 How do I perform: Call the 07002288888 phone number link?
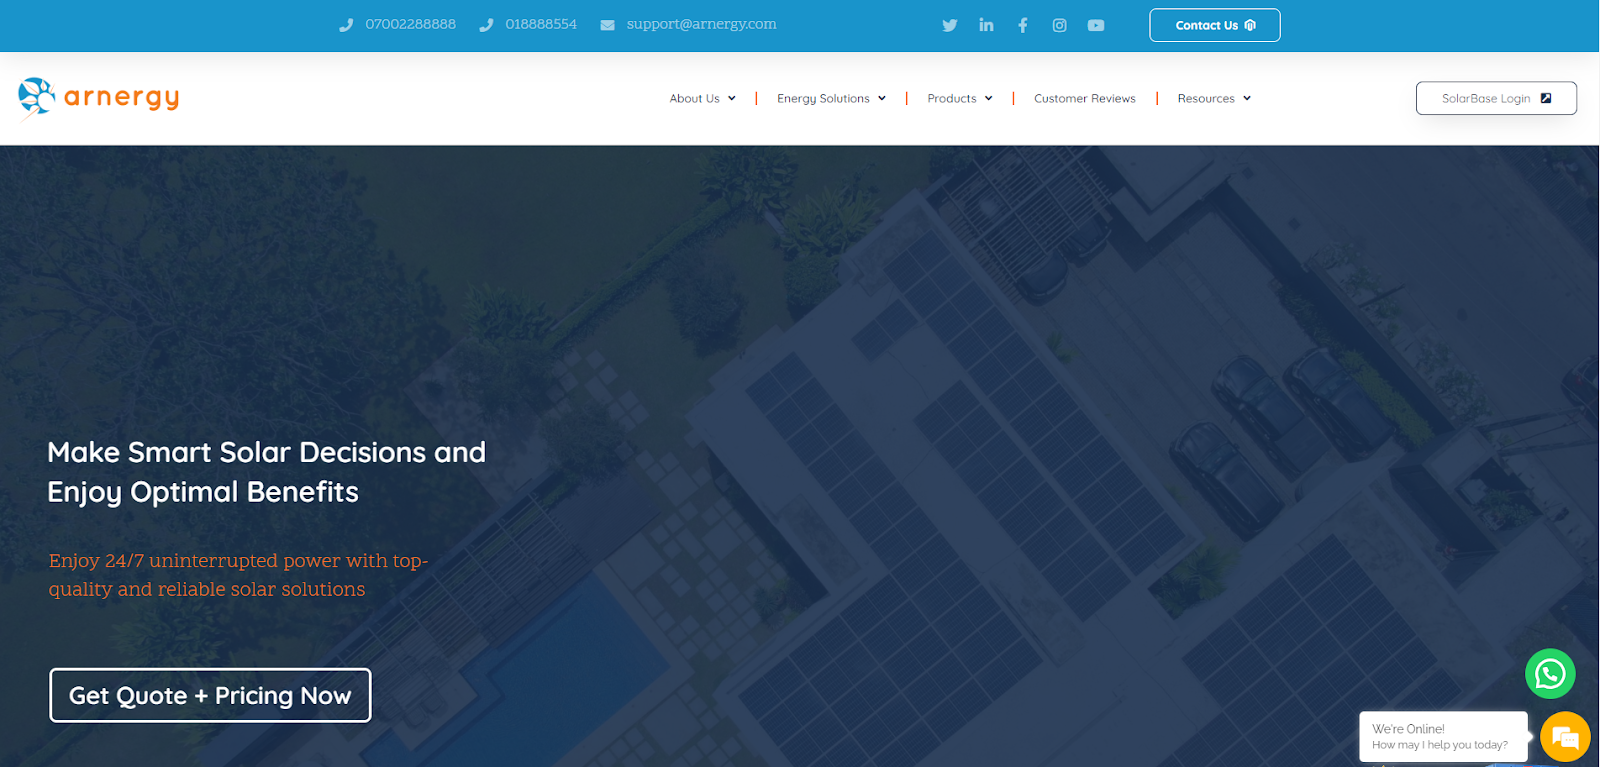[410, 24]
